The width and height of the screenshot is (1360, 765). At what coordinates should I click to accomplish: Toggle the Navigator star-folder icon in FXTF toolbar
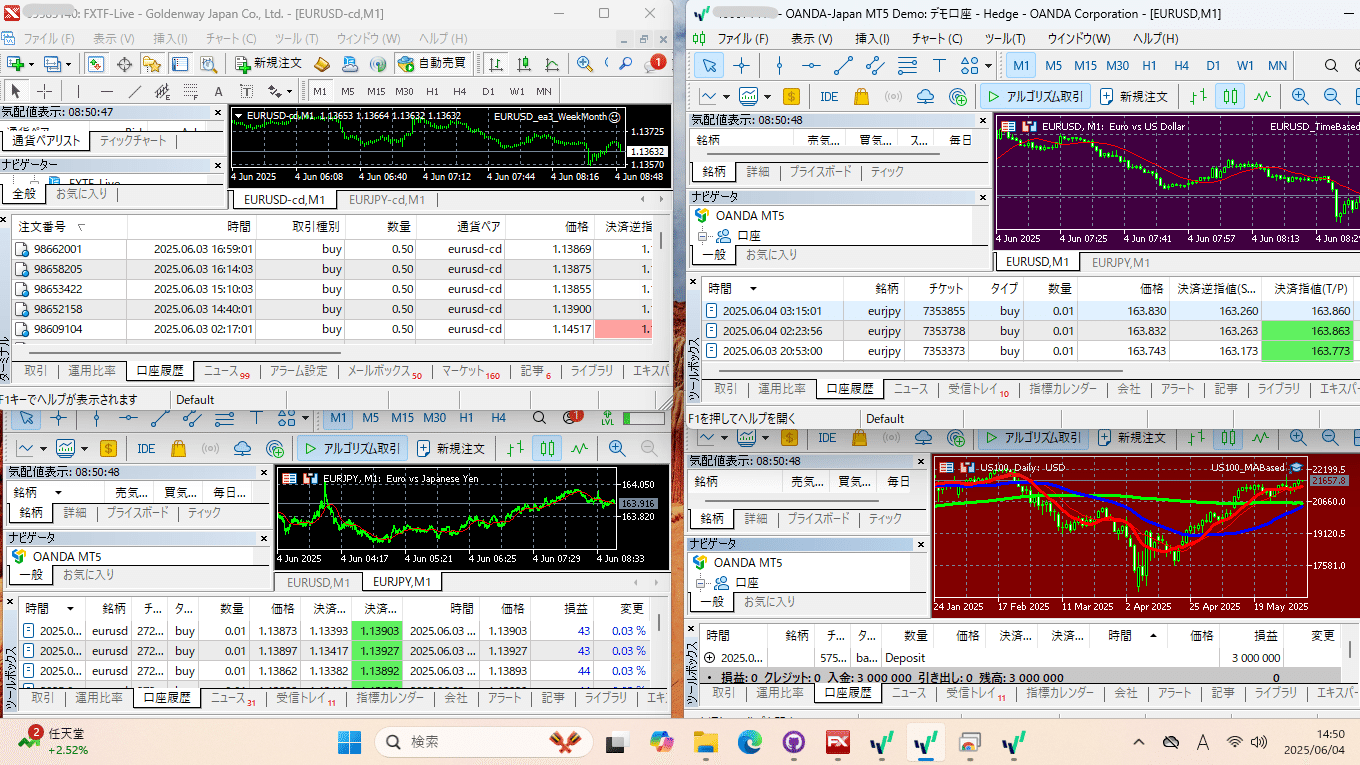click(x=152, y=63)
